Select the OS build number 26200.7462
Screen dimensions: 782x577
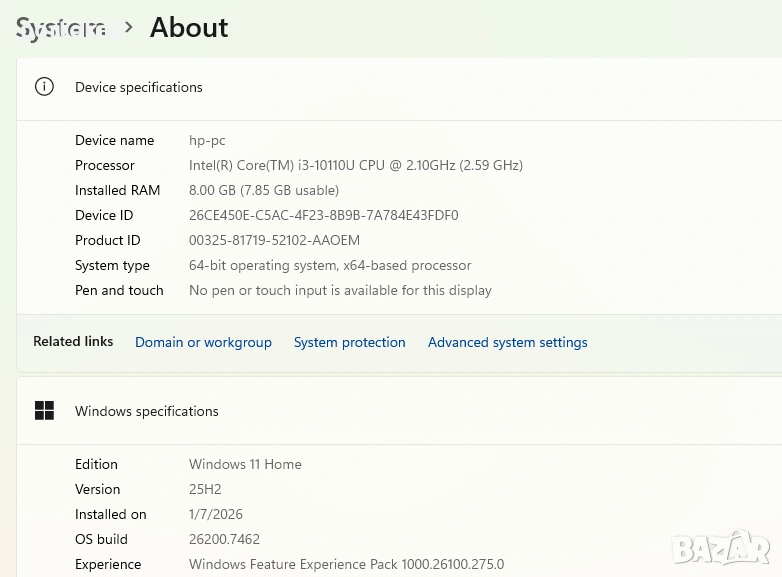coord(224,539)
